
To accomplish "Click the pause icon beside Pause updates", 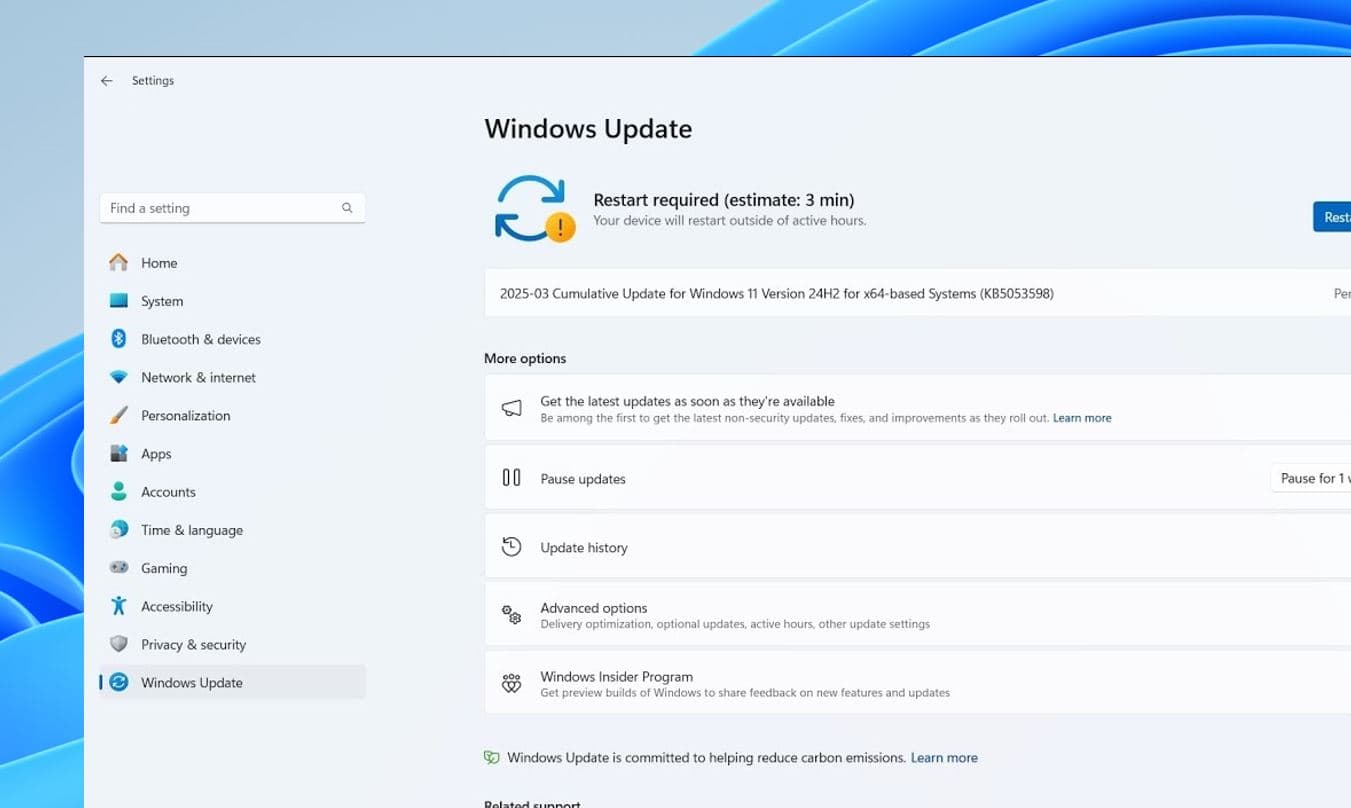I will coord(512,478).
